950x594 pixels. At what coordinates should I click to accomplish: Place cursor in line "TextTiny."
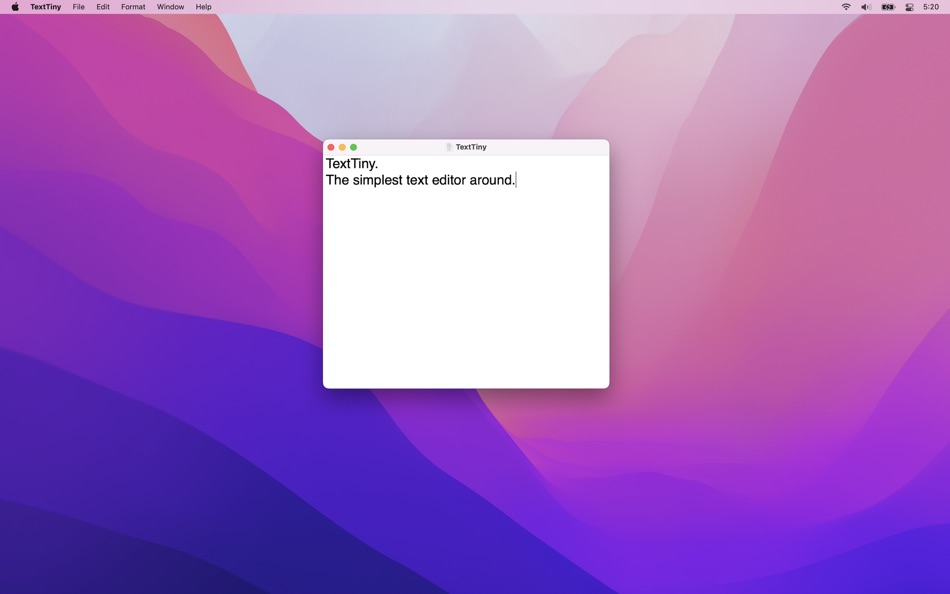coord(351,164)
